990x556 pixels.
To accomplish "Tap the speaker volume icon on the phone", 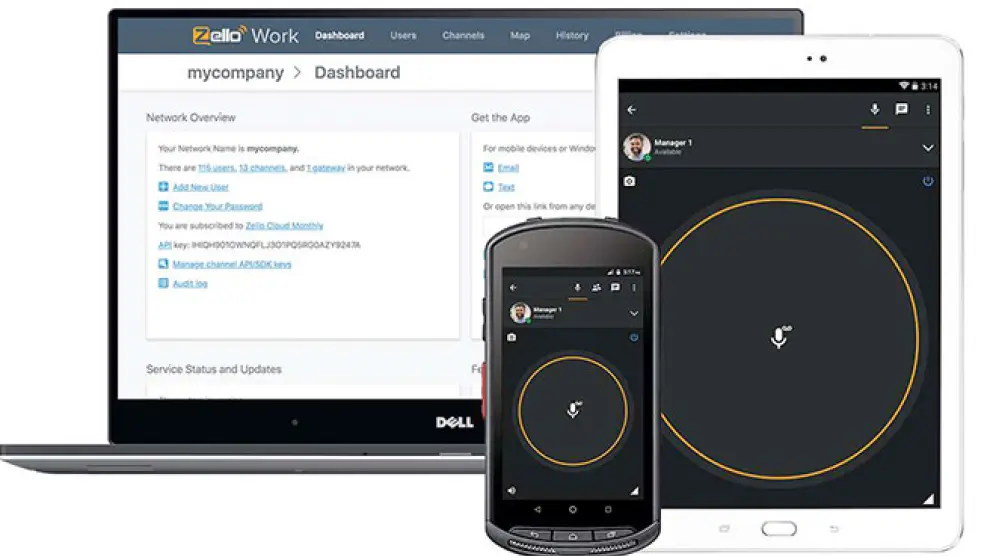I will [x=512, y=490].
